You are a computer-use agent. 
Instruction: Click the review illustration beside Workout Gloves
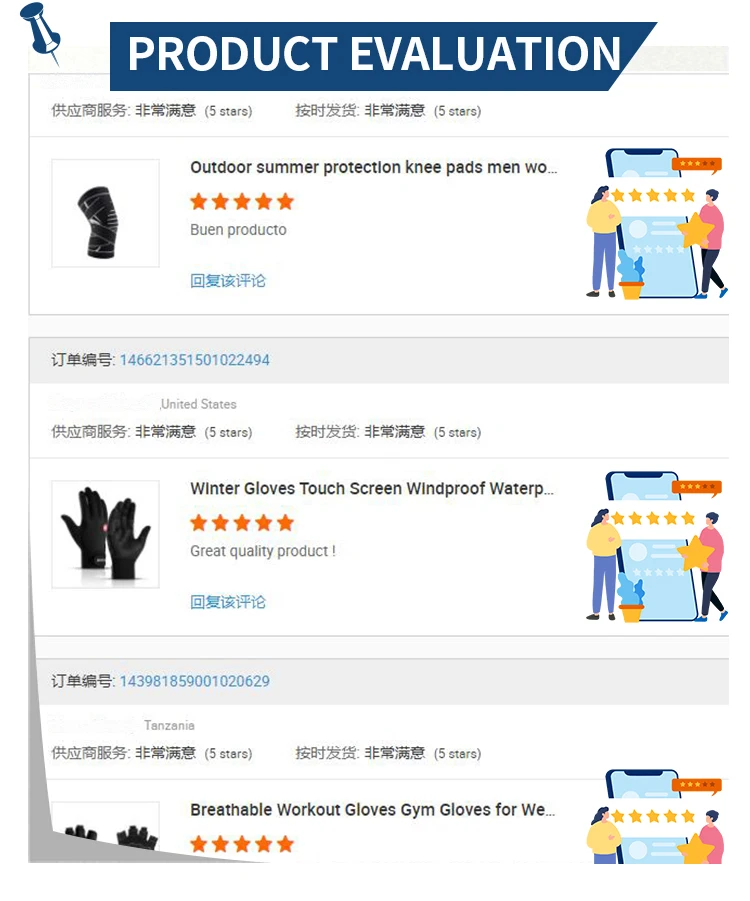click(x=656, y=817)
